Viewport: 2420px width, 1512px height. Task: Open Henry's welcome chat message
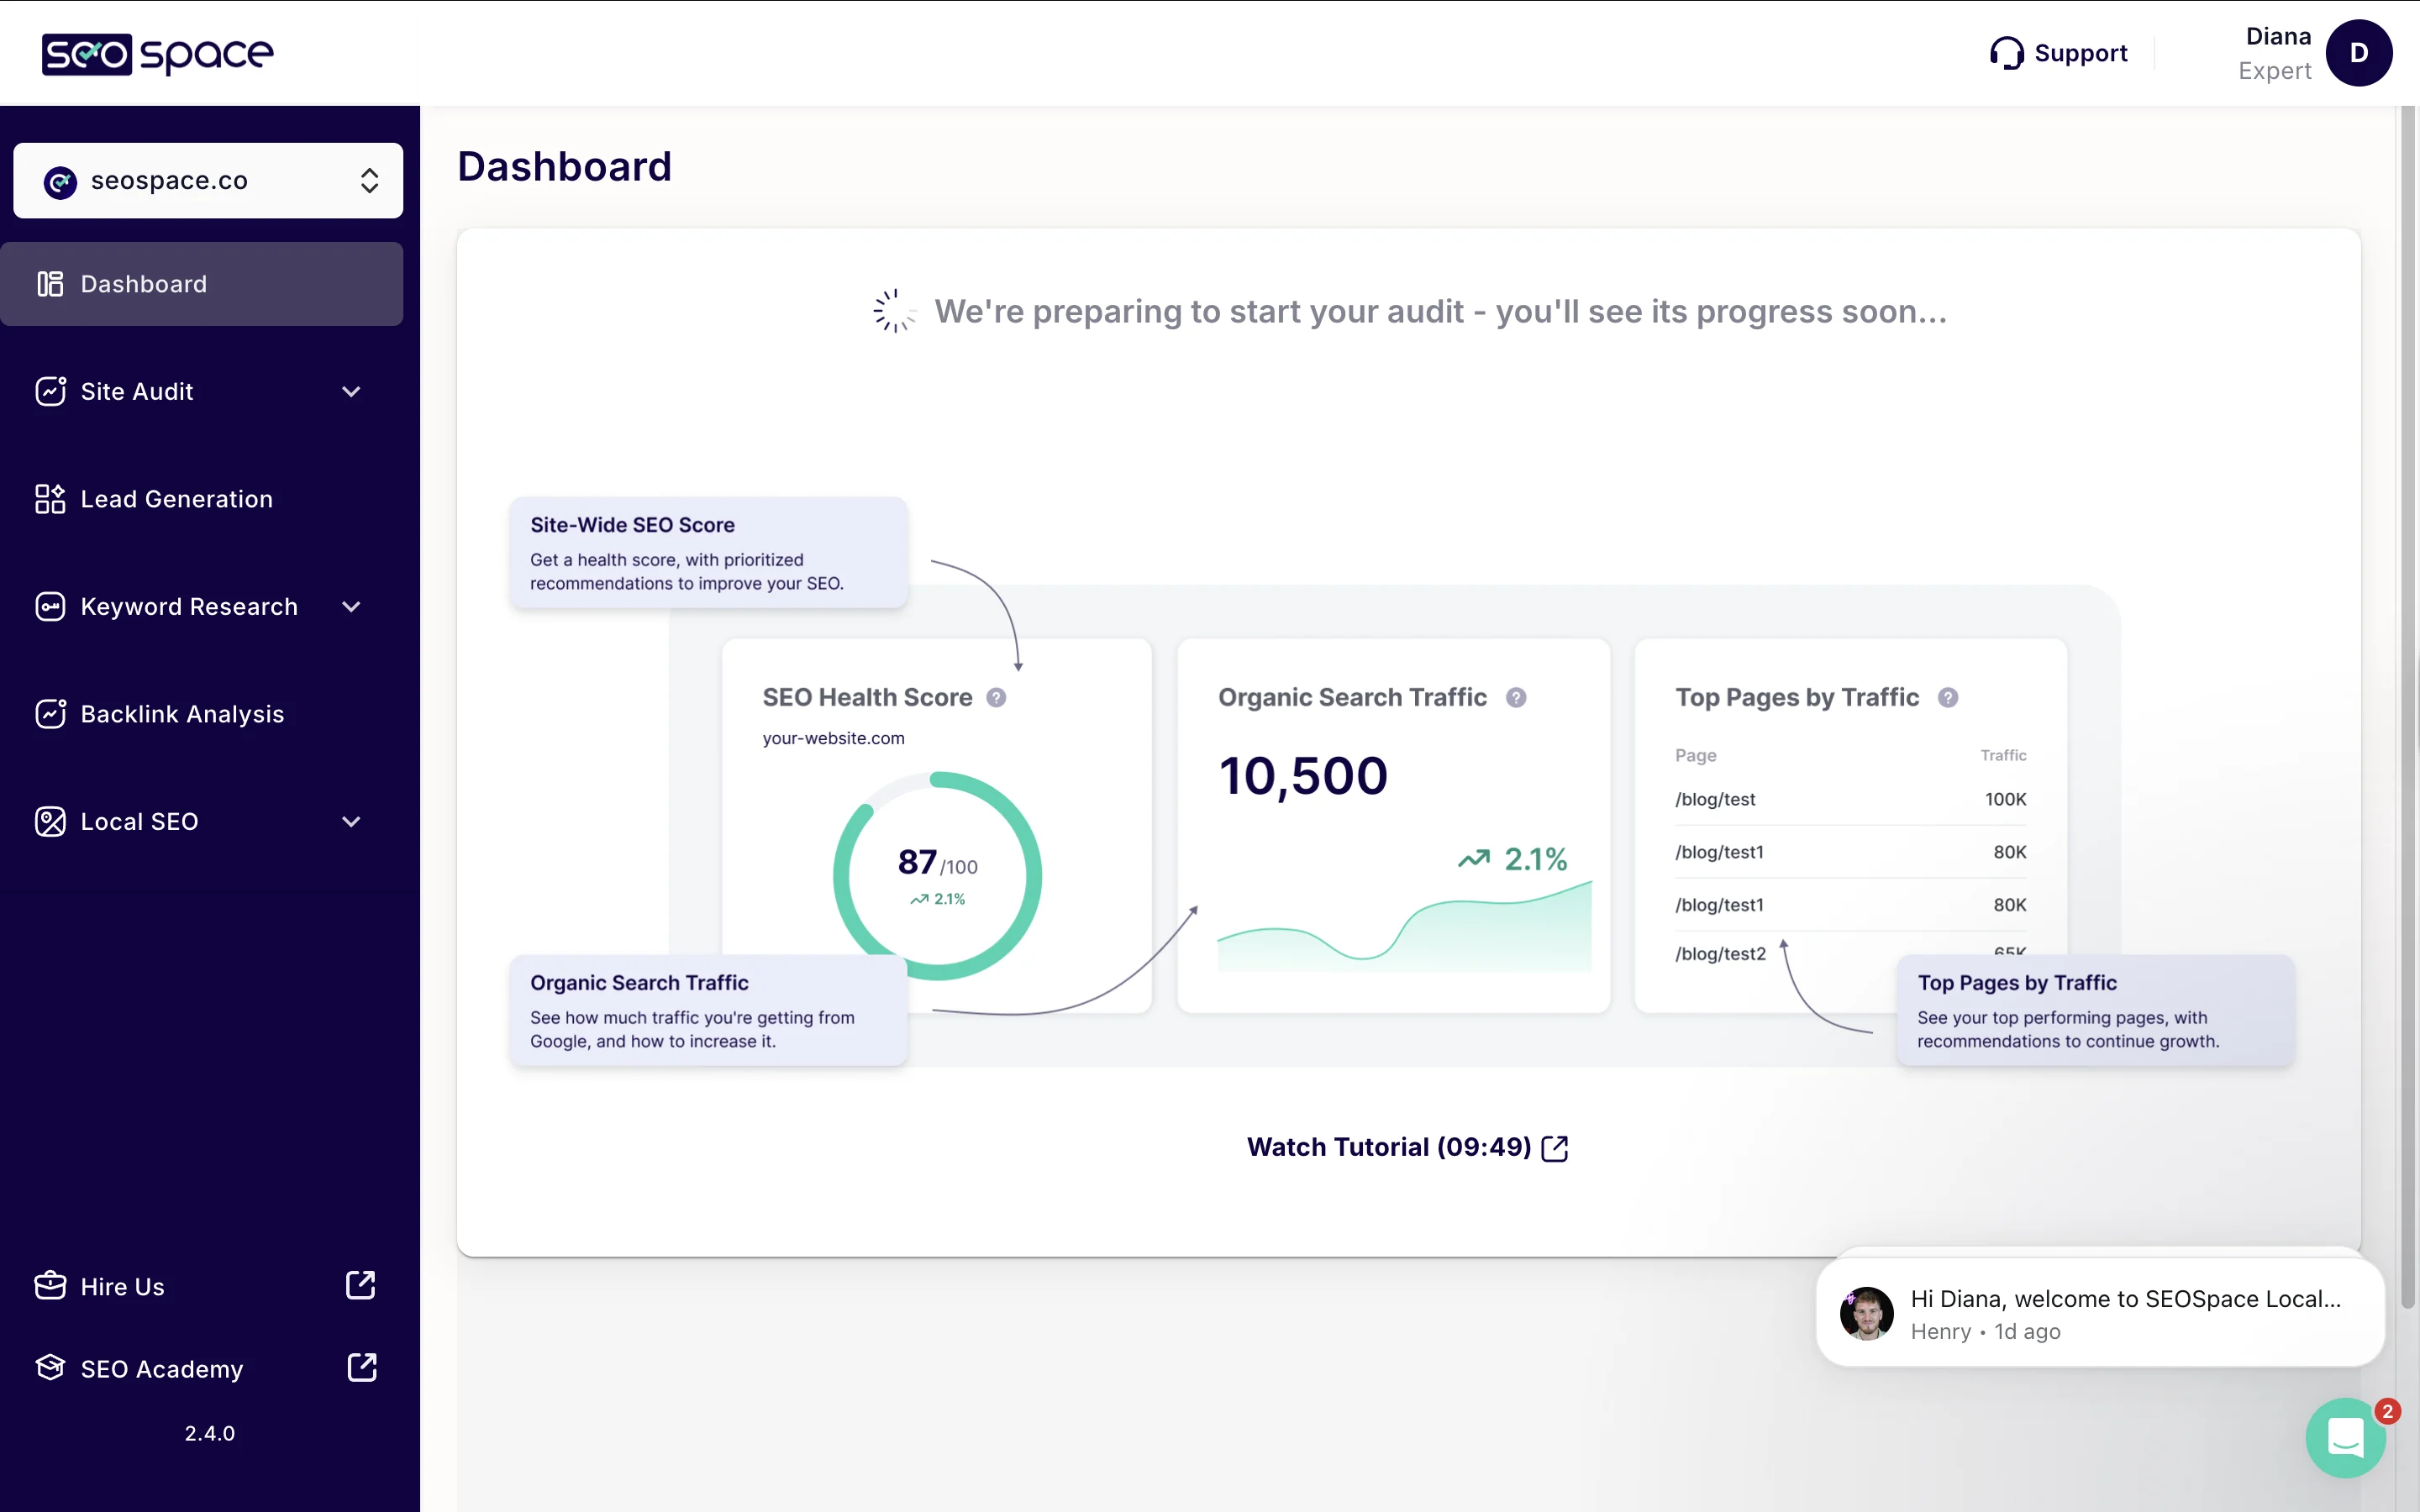tap(2100, 1313)
